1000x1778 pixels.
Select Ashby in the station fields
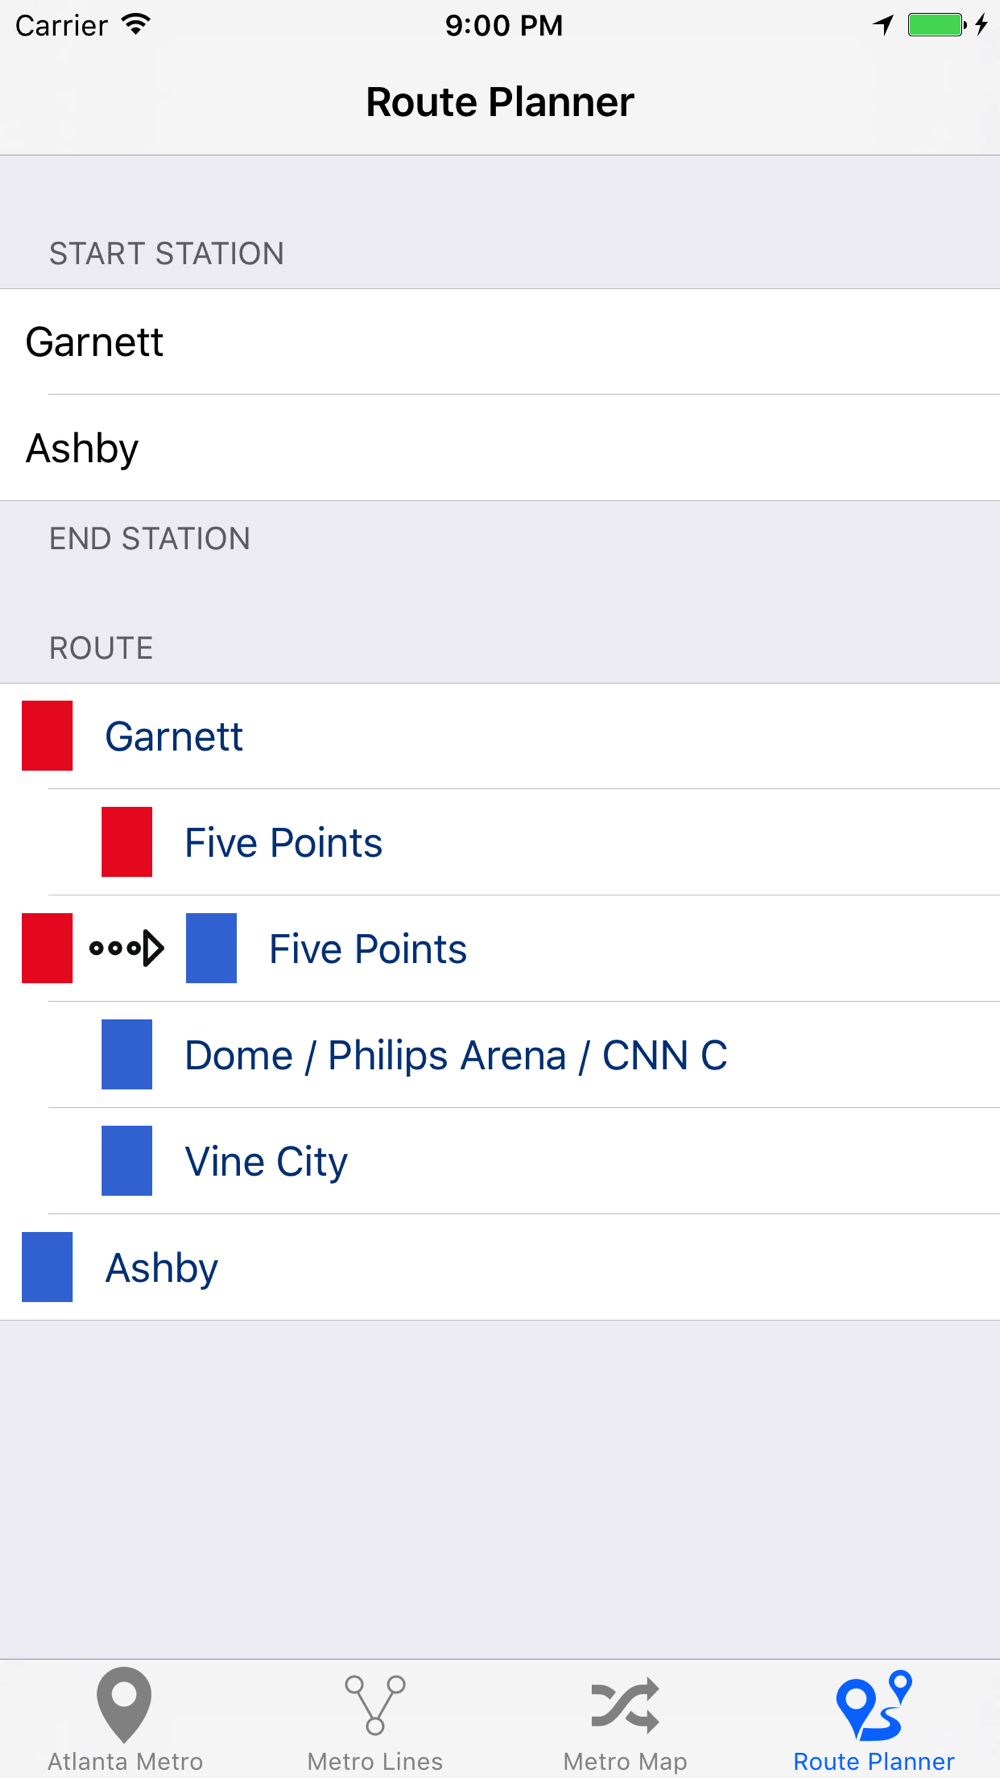click(82, 448)
